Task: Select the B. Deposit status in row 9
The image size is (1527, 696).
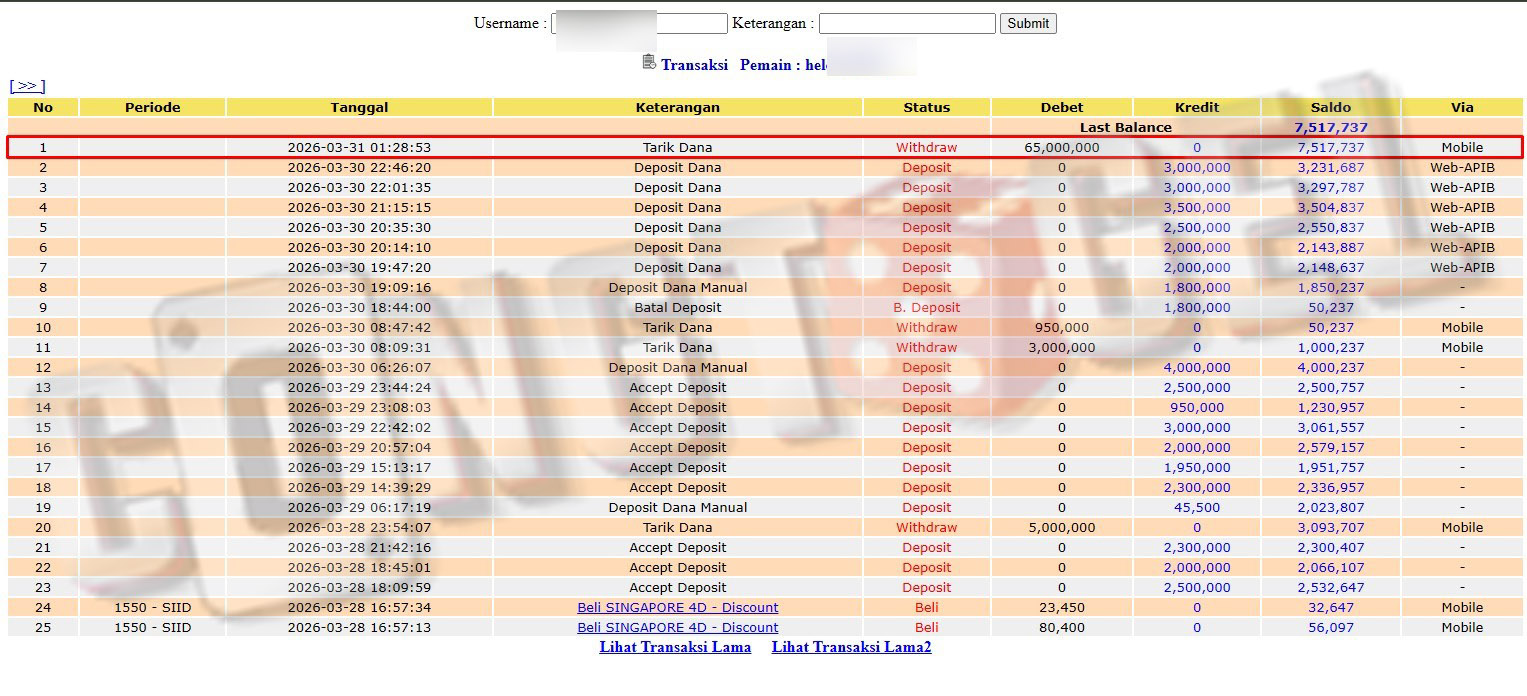Action: 927,307
